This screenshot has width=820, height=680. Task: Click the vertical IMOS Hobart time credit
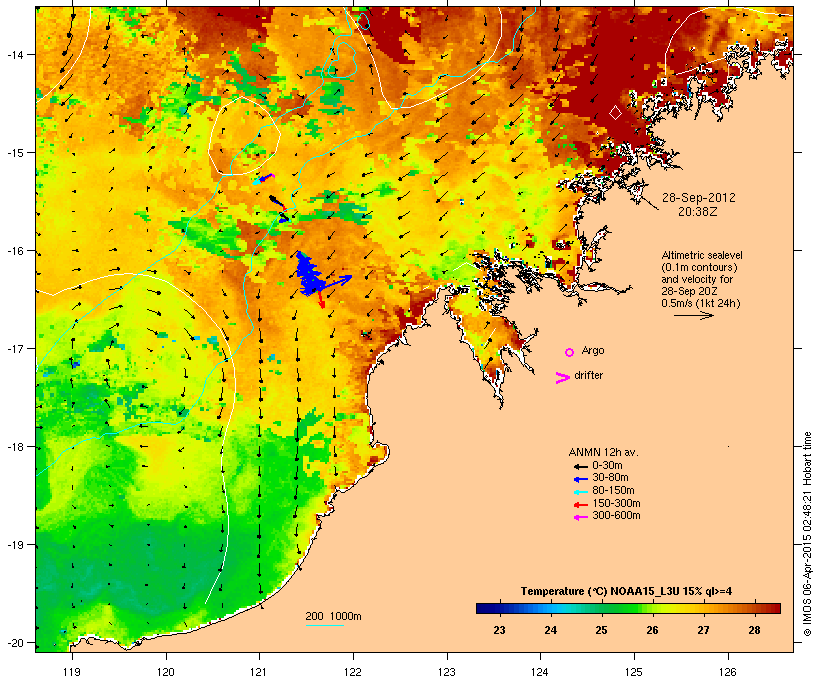[807, 534]
